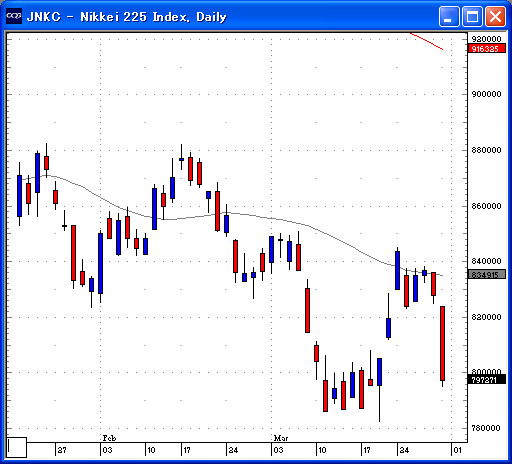Select the 920000 price axis label
Screen dimensions: 512x464
(x=486, y=39)
